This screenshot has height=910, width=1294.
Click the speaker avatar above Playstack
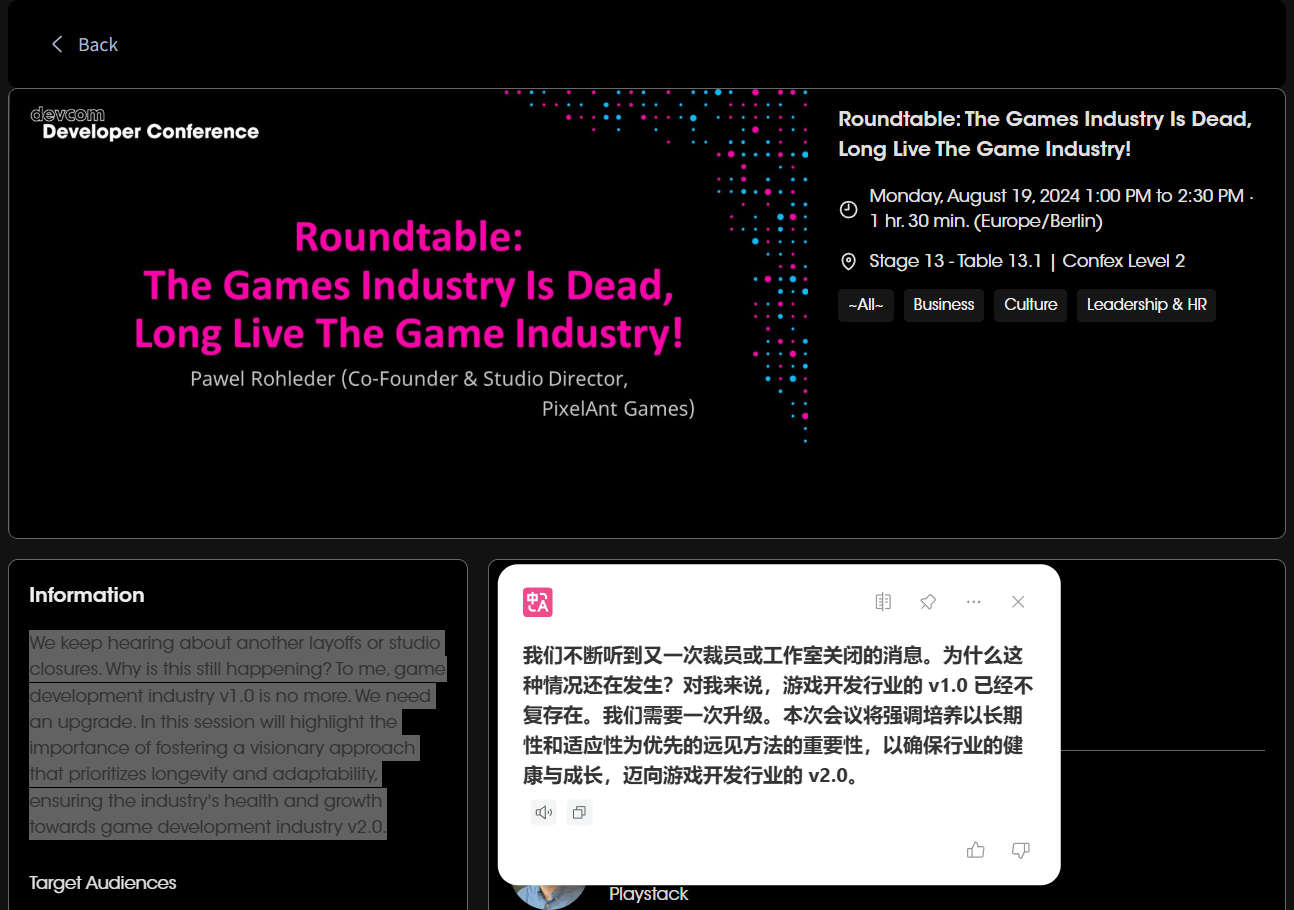[548, 892]
